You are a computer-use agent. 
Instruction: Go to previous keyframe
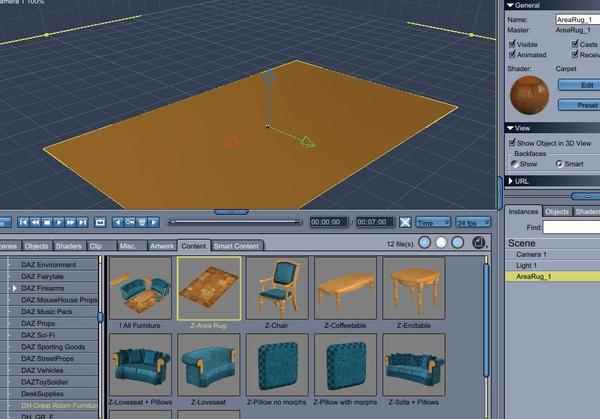118,222
